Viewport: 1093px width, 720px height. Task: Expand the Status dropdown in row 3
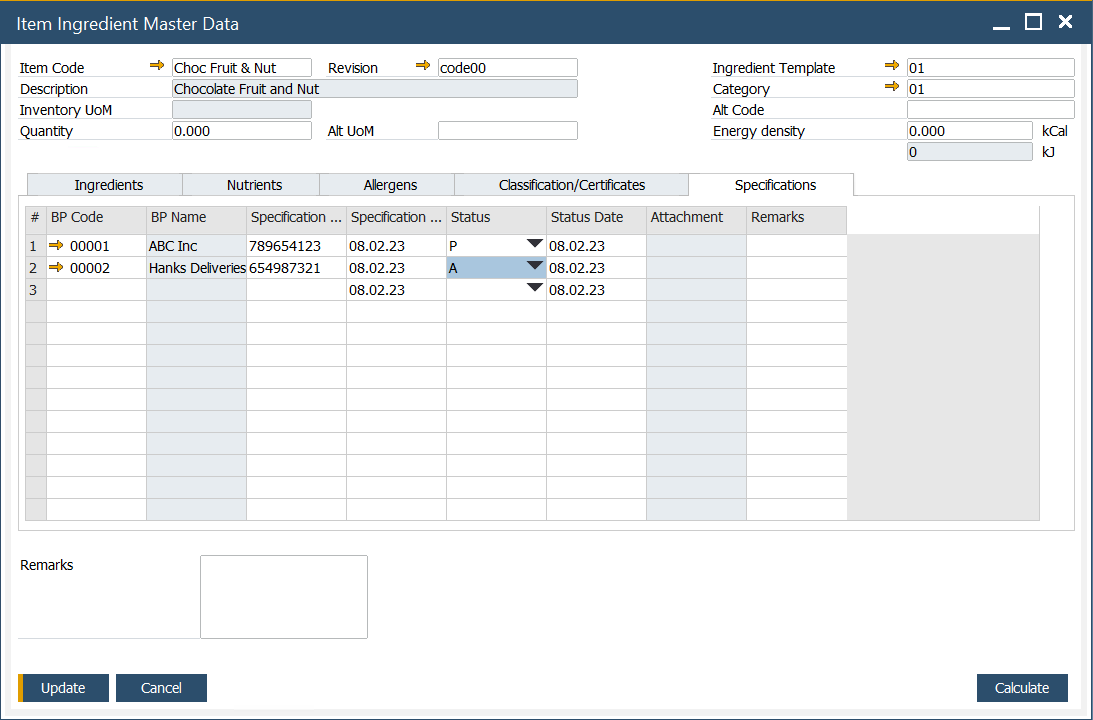point(534,288)
